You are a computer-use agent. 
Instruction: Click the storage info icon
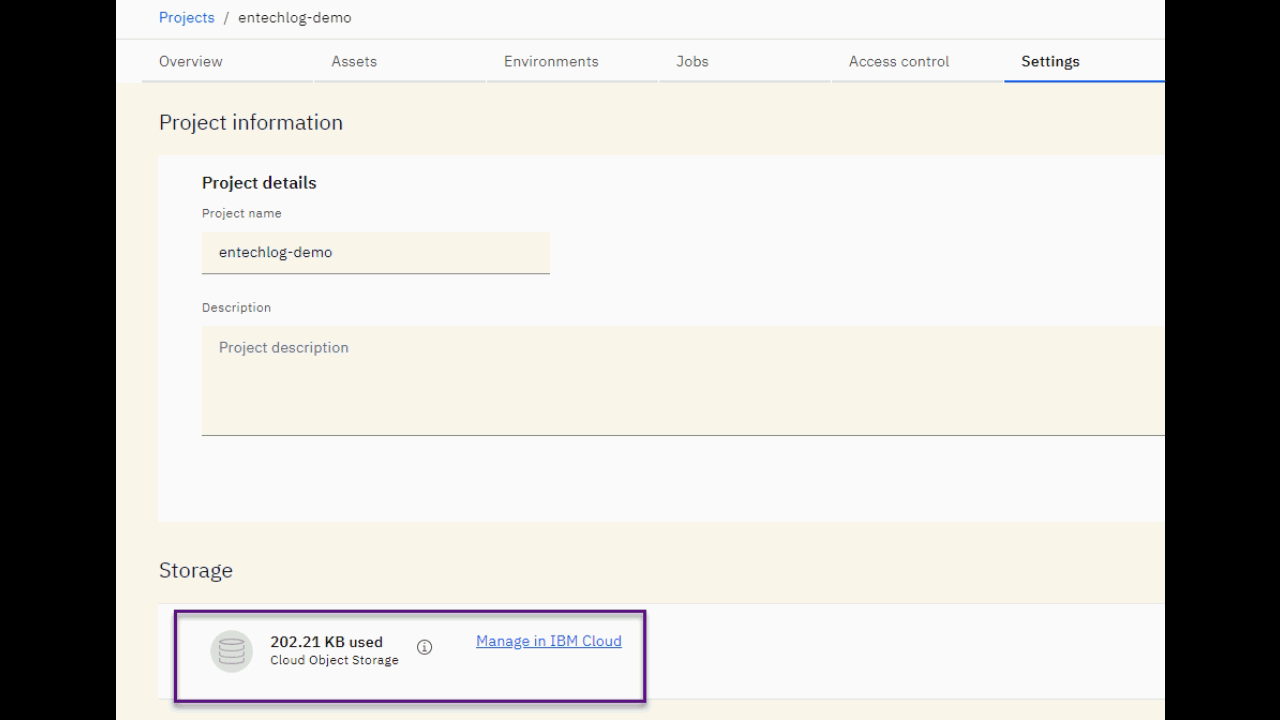point(424,648)
